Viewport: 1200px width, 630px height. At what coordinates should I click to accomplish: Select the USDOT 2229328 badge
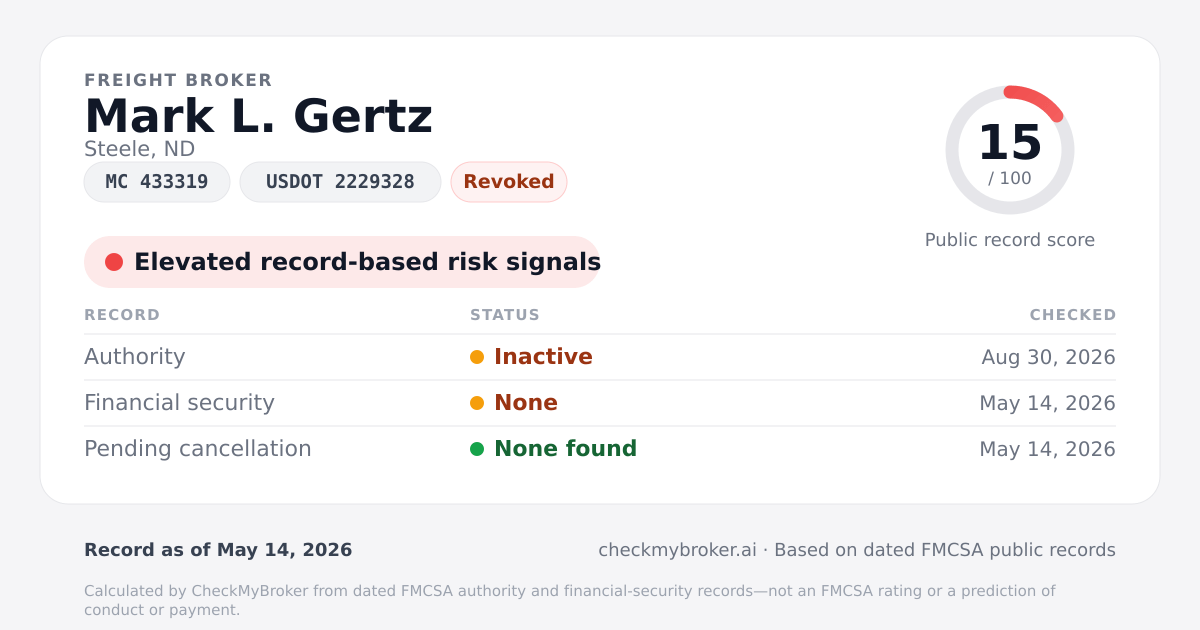pyautogui.click(x=340, y=182)
